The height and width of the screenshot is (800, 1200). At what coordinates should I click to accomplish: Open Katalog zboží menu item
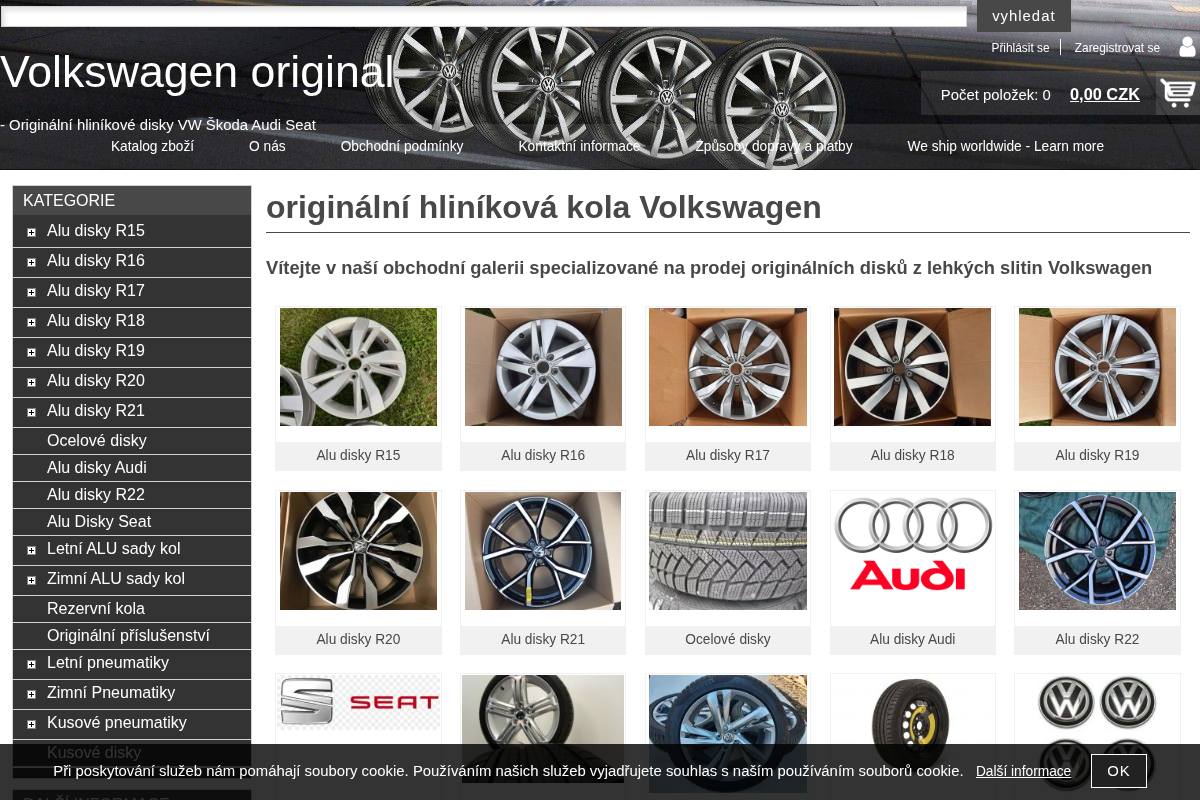pos(152,146)
